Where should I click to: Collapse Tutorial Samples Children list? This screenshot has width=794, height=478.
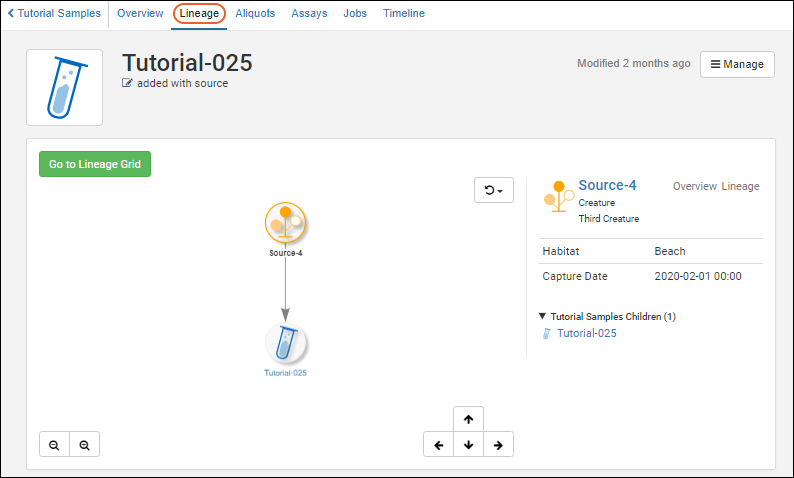tap(543, 317)
